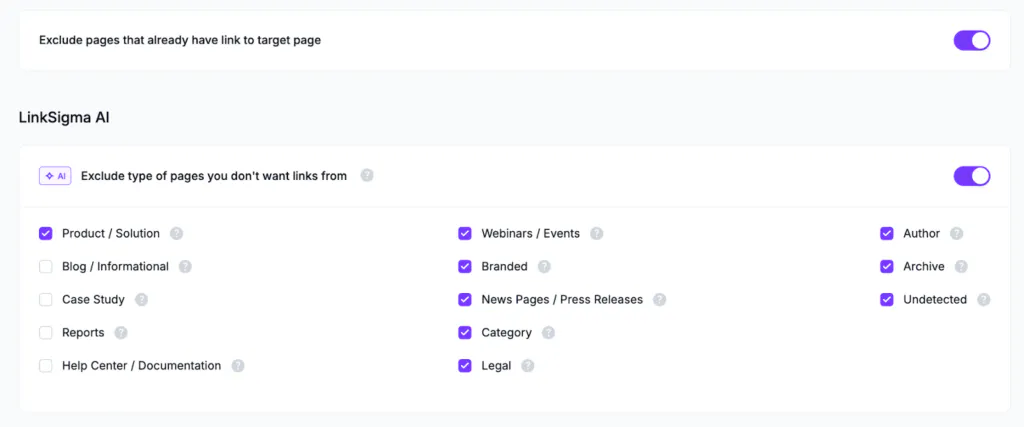Uncheck the Author checkbox

887,233
